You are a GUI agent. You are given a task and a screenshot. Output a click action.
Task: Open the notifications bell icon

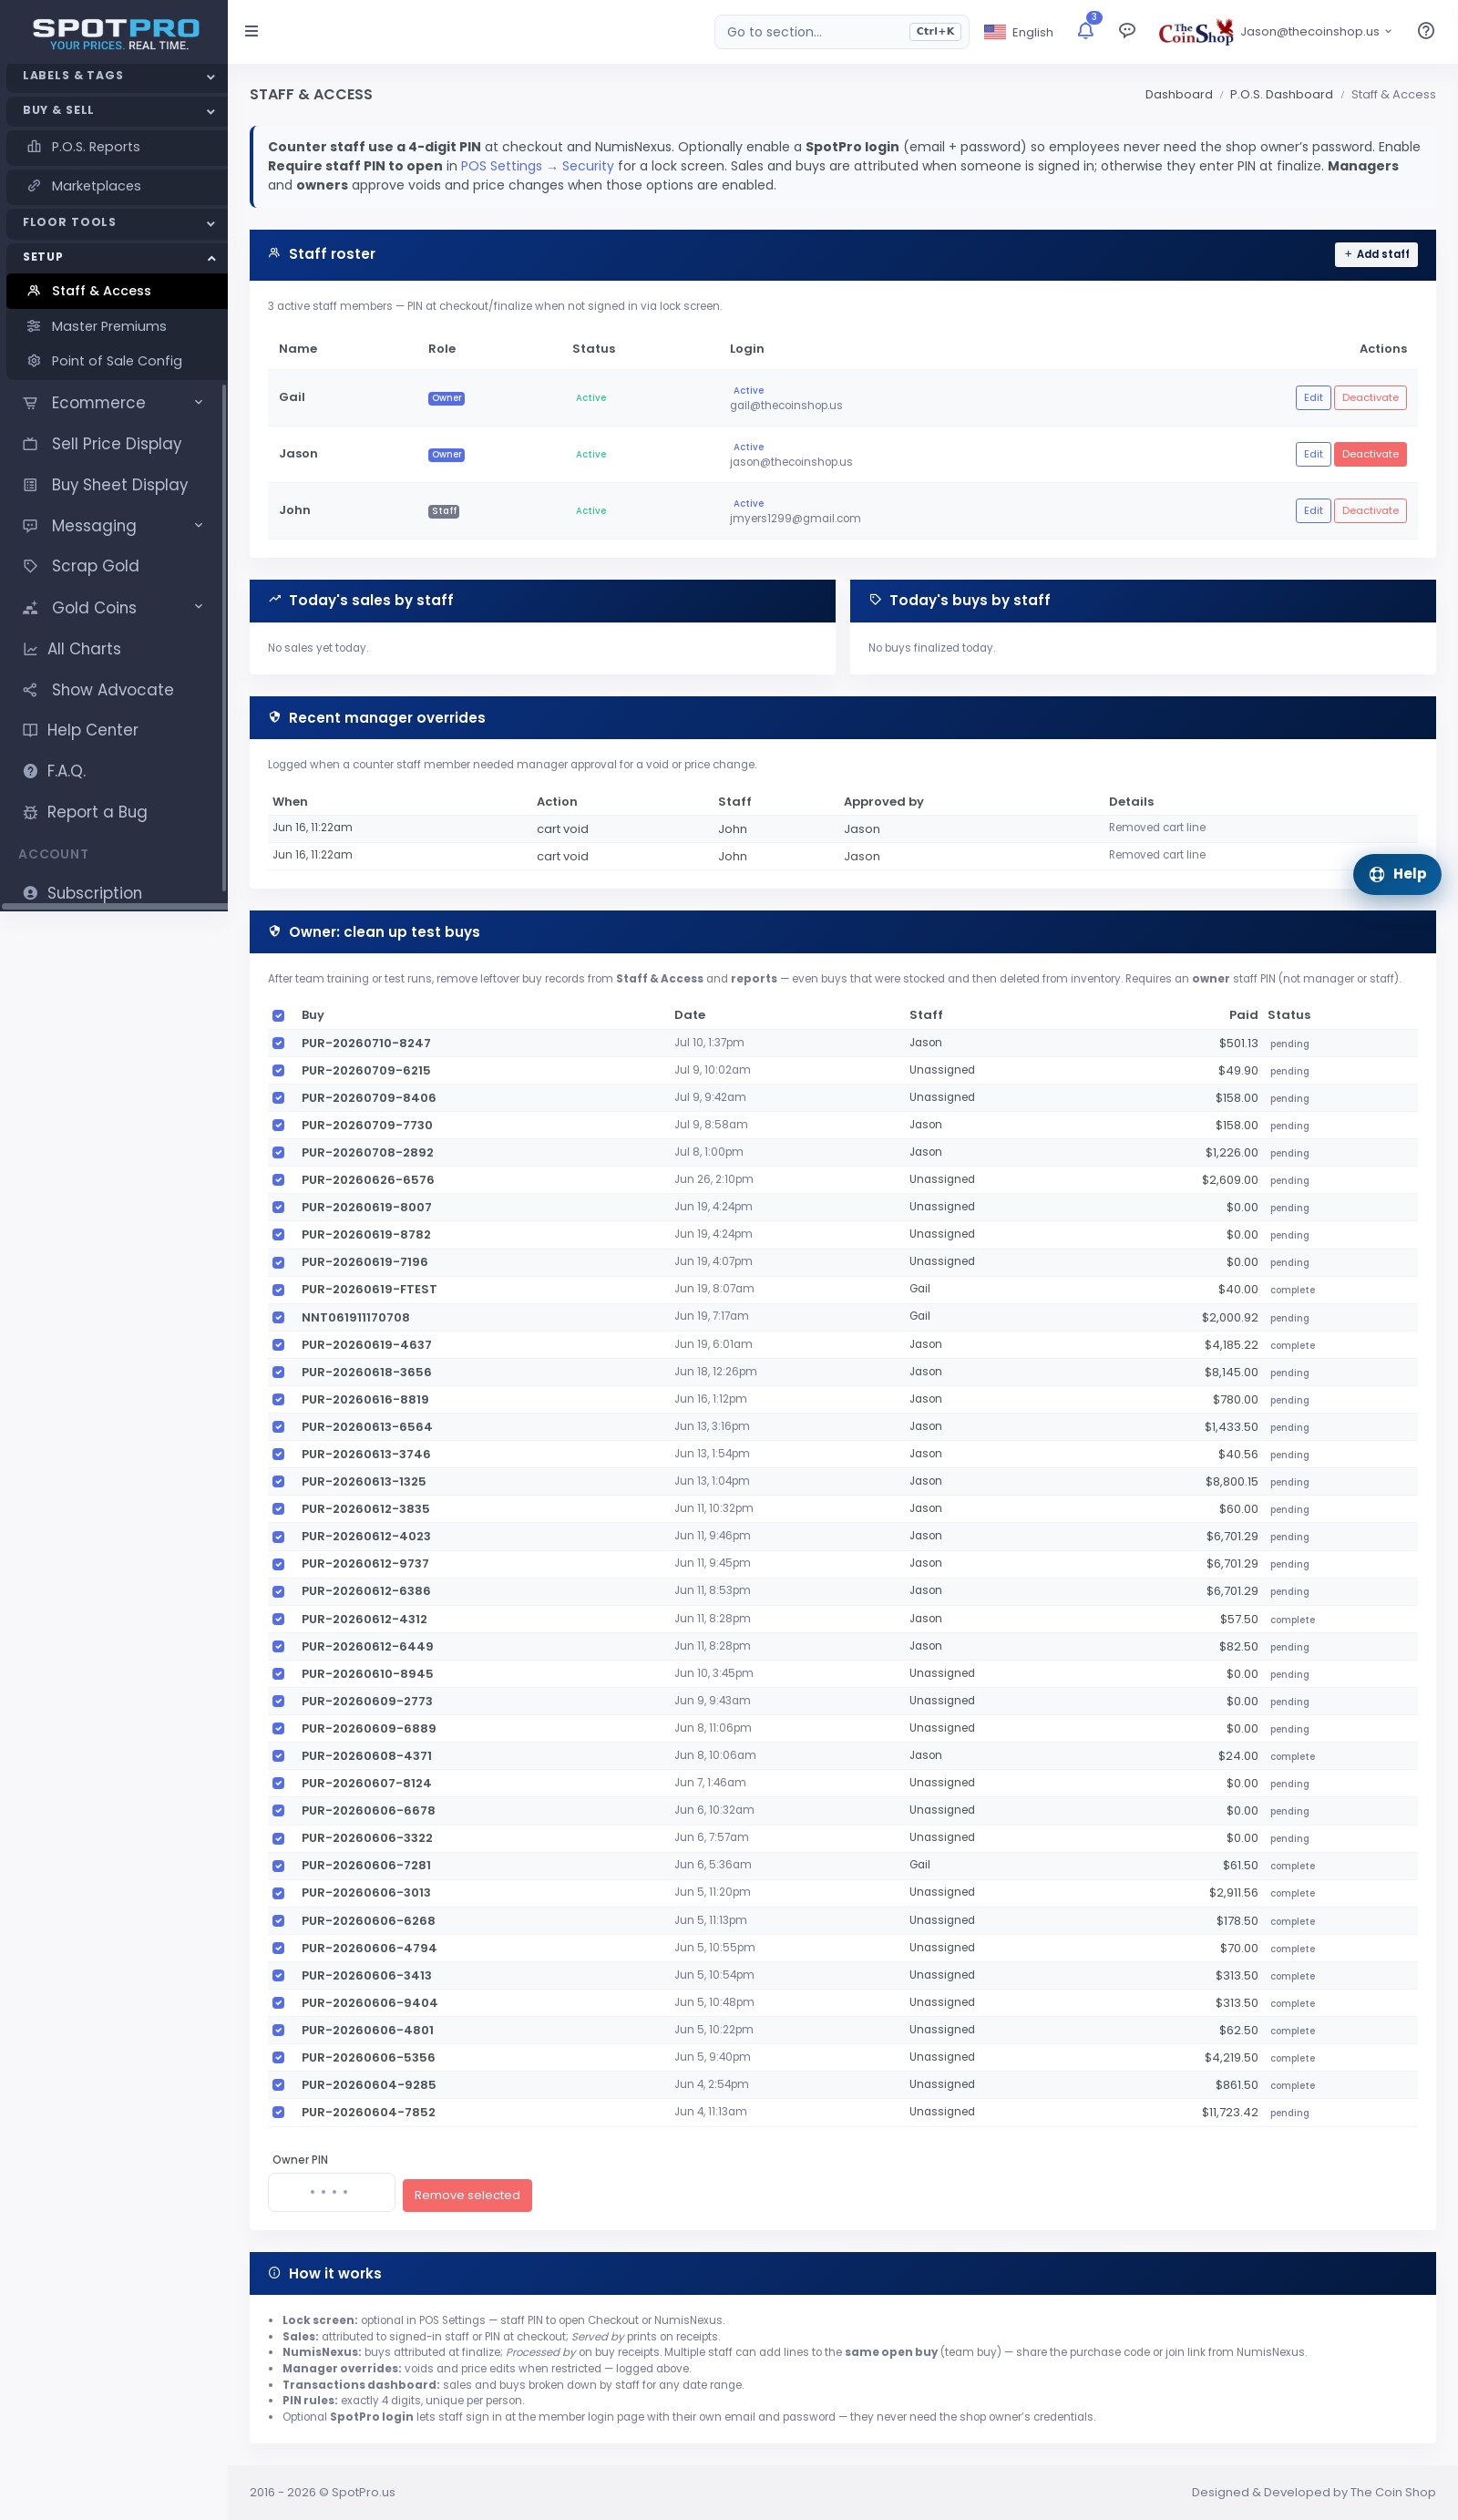(x=1085, y=30)
